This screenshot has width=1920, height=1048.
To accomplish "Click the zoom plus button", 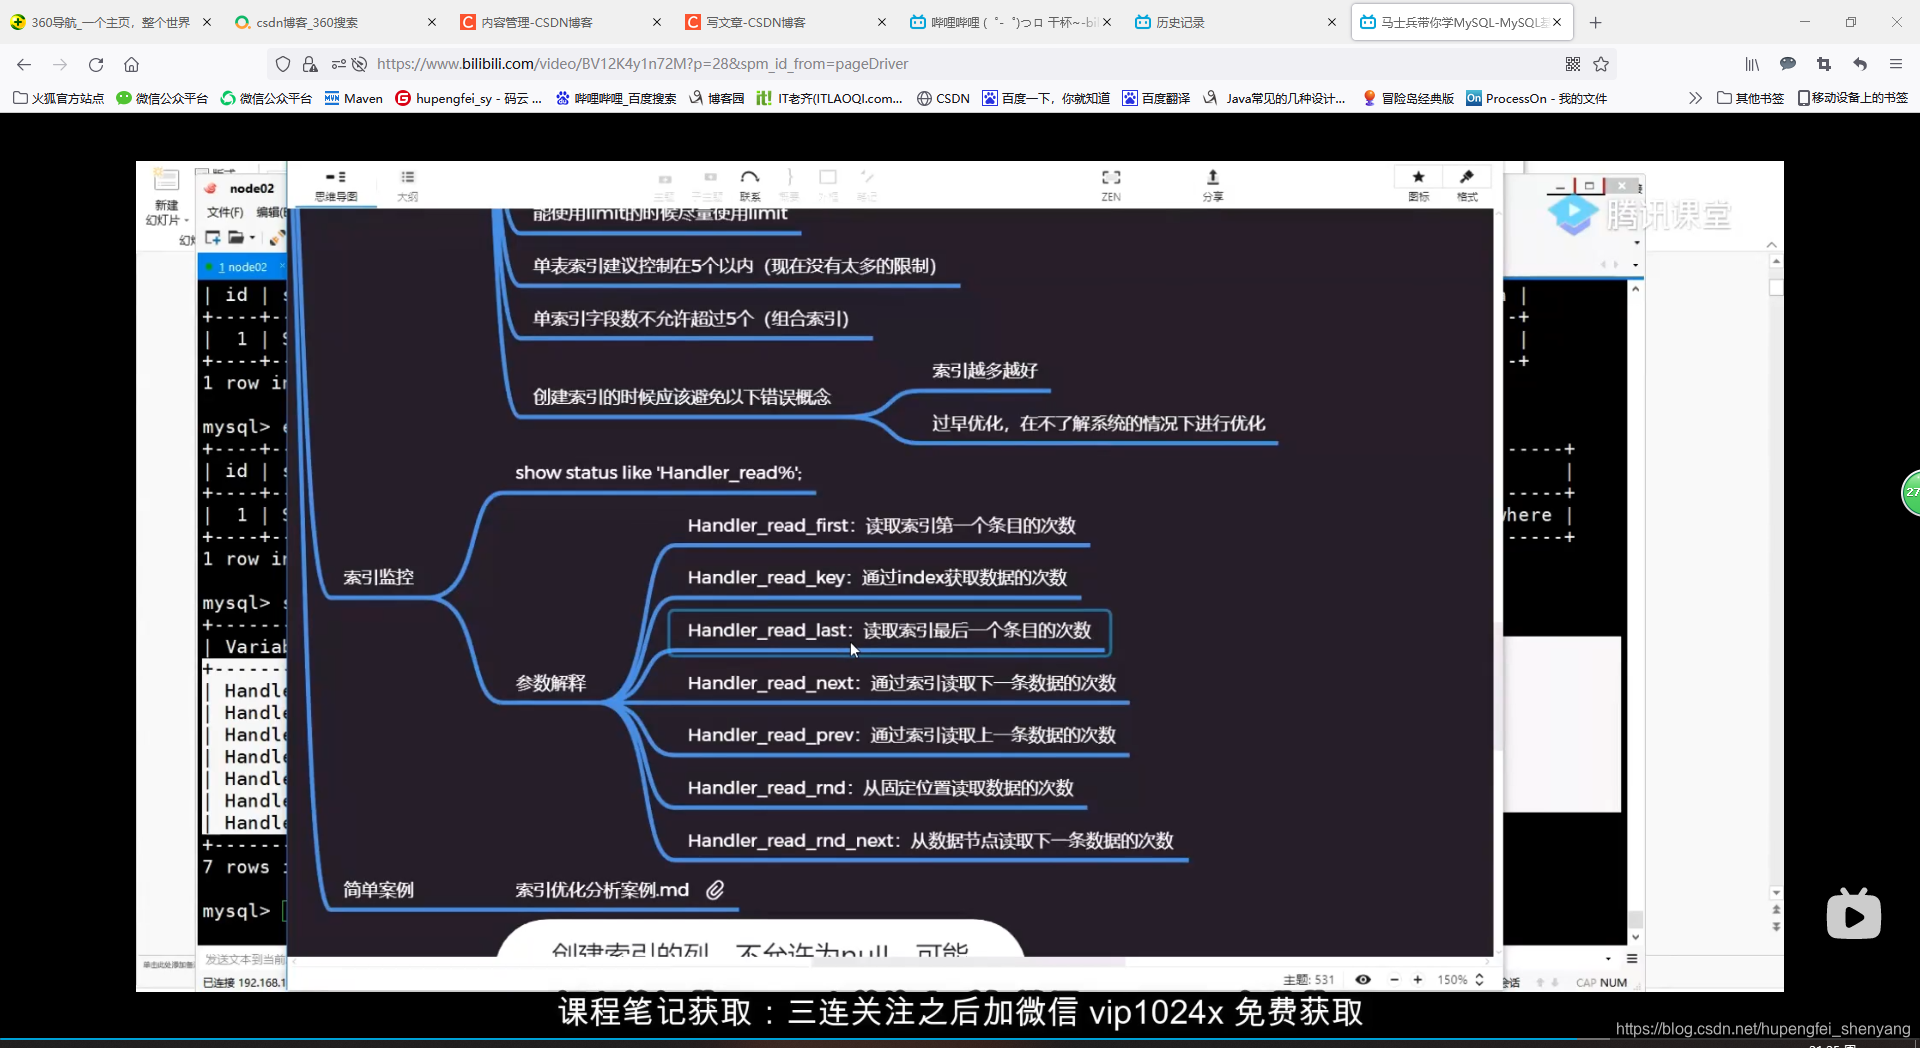I will pos(1419,980).
